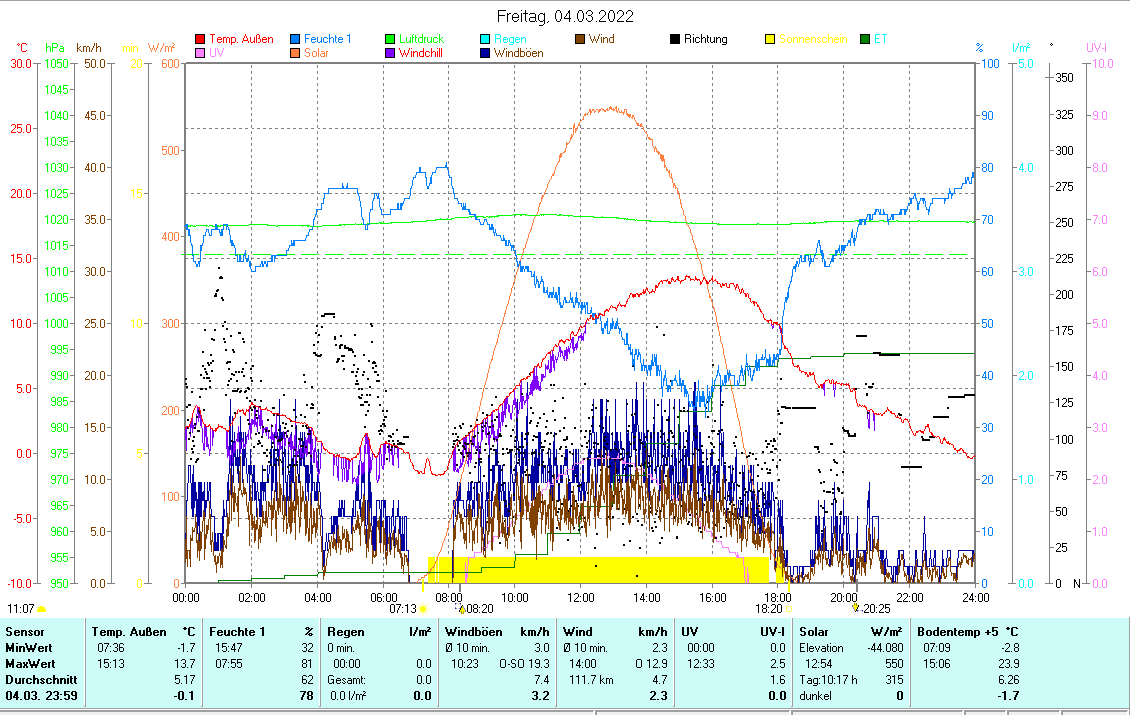Click the pink UV legend icon

(x=201, y=53)
